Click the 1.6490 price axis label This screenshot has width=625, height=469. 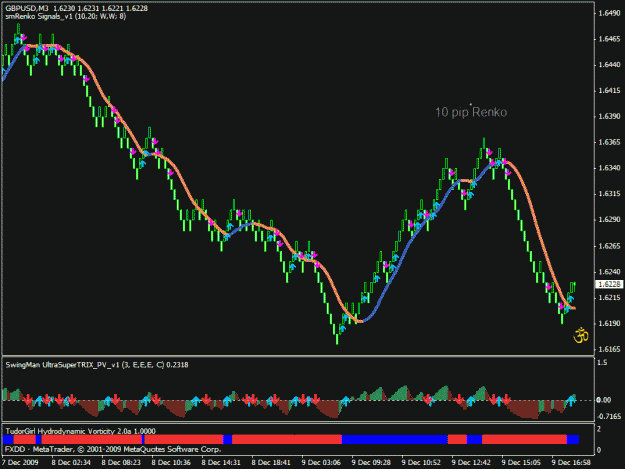[x=609, y=13]
